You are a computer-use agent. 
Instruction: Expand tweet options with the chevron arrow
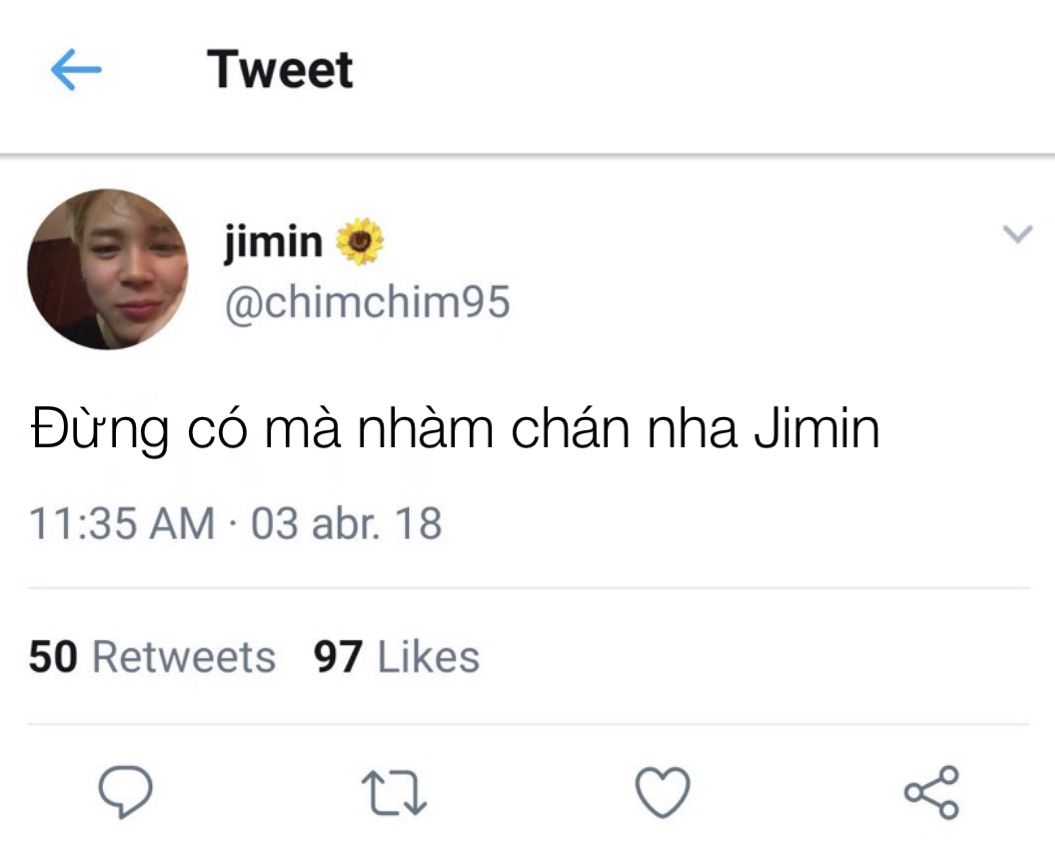pyautogui.click(x=1017, y=234)
